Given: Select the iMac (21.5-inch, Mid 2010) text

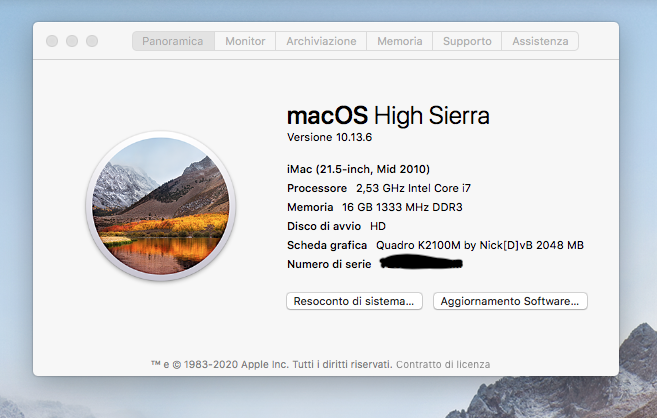Looking at the screenshot, I should point(358,169).
